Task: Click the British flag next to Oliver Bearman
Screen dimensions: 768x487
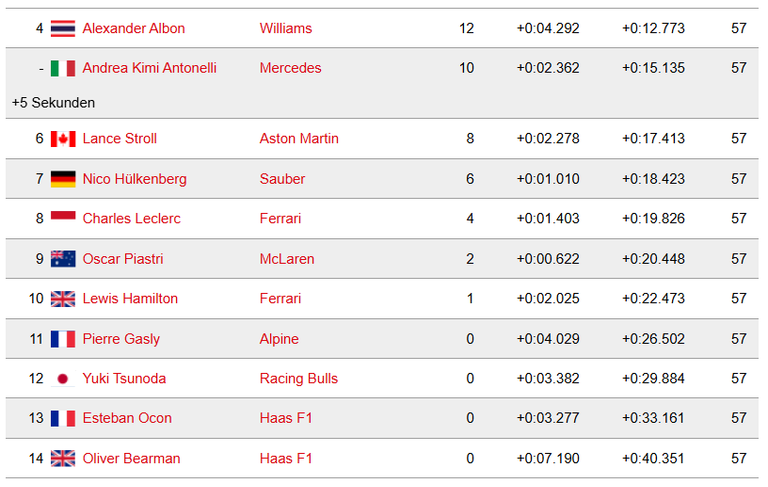Action: [x=63, y=459]
